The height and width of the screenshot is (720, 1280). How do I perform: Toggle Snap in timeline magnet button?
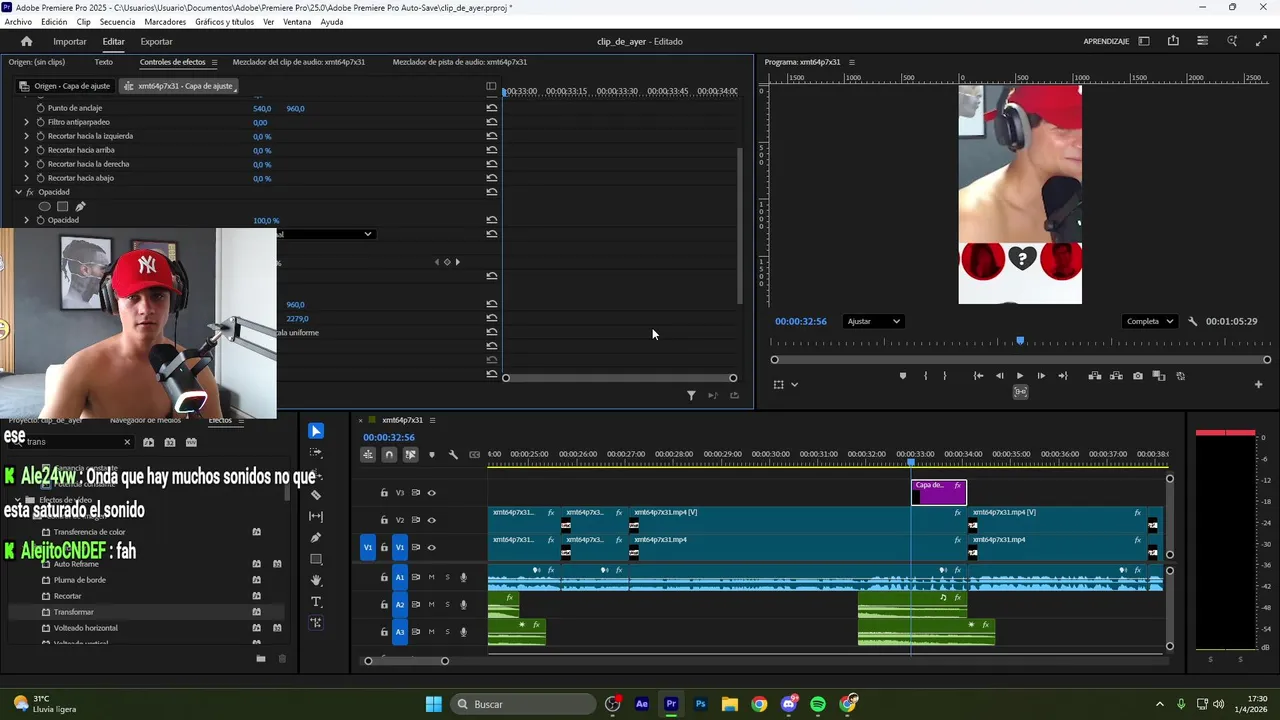point(389,455)
